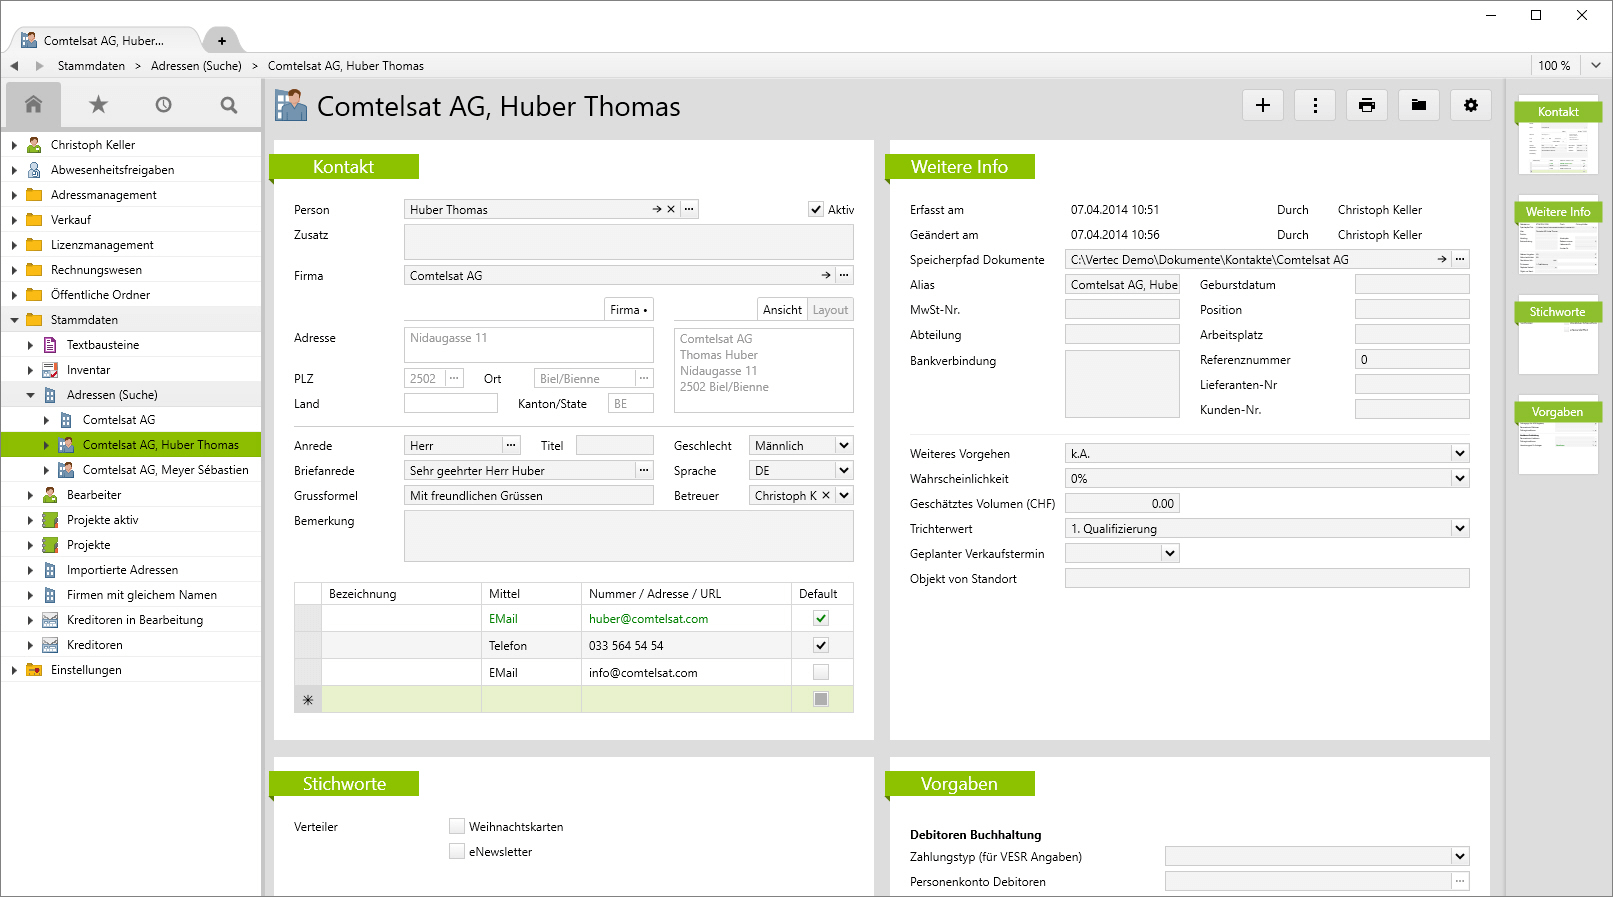This screenshot has width=1613, height=897.
Task: Jump to person via arrow in Person field
Action: 657,210
